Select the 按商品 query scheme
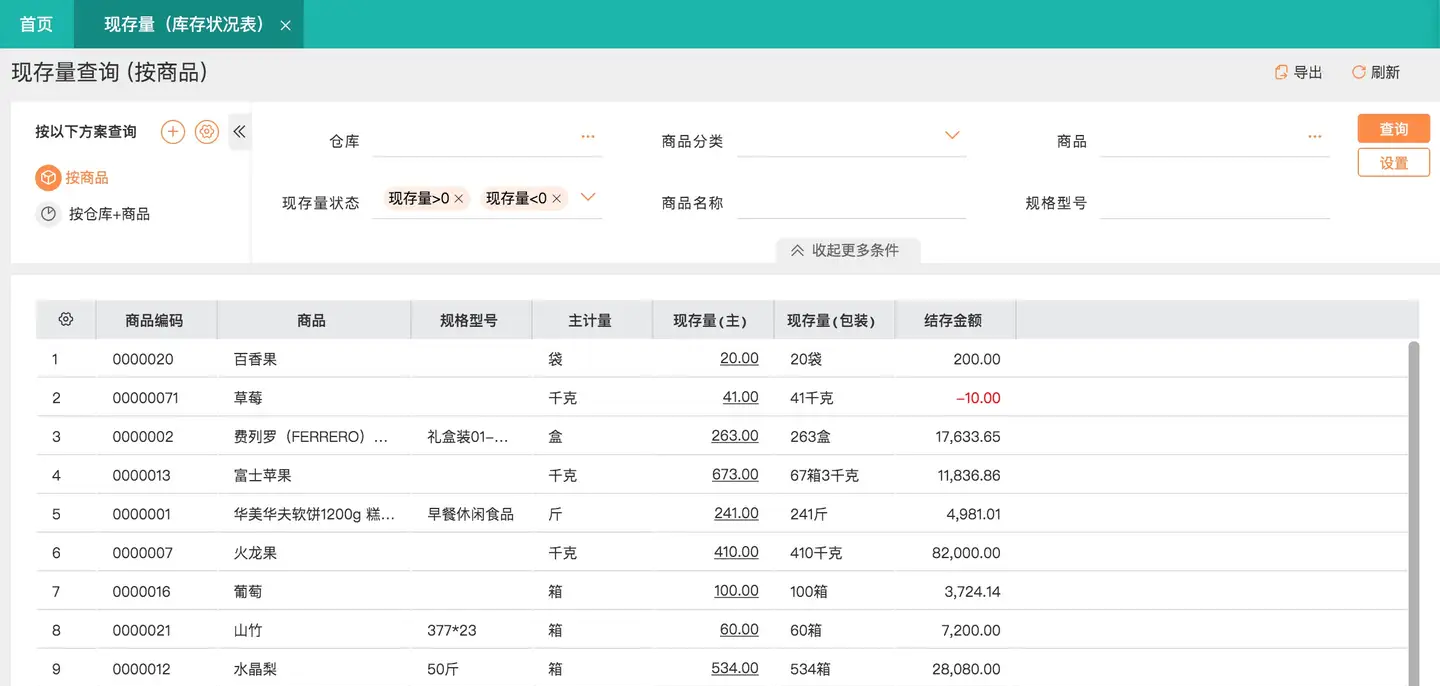 [86, 178]
